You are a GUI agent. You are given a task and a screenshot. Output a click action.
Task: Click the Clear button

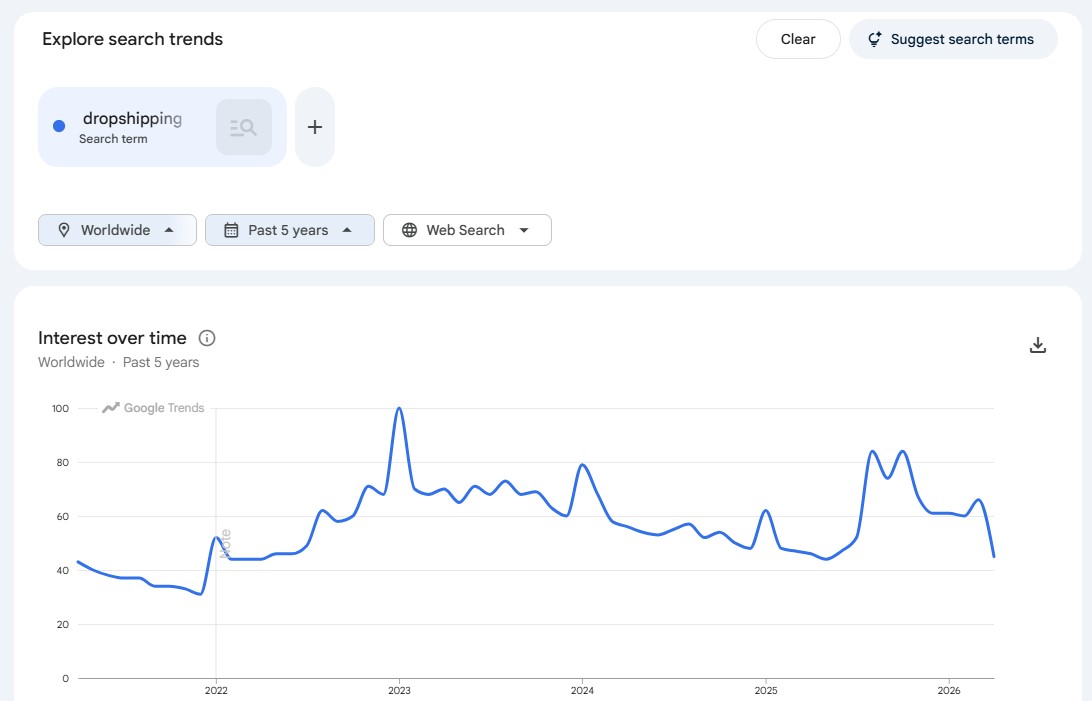point(797,38)
